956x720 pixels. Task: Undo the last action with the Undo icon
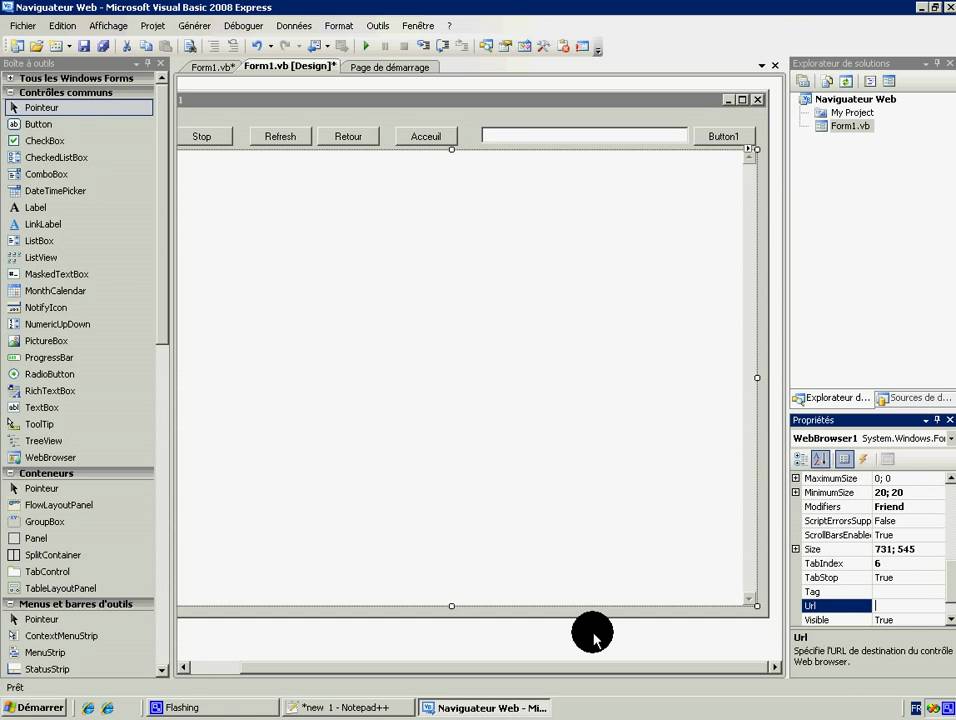point(257,46)
